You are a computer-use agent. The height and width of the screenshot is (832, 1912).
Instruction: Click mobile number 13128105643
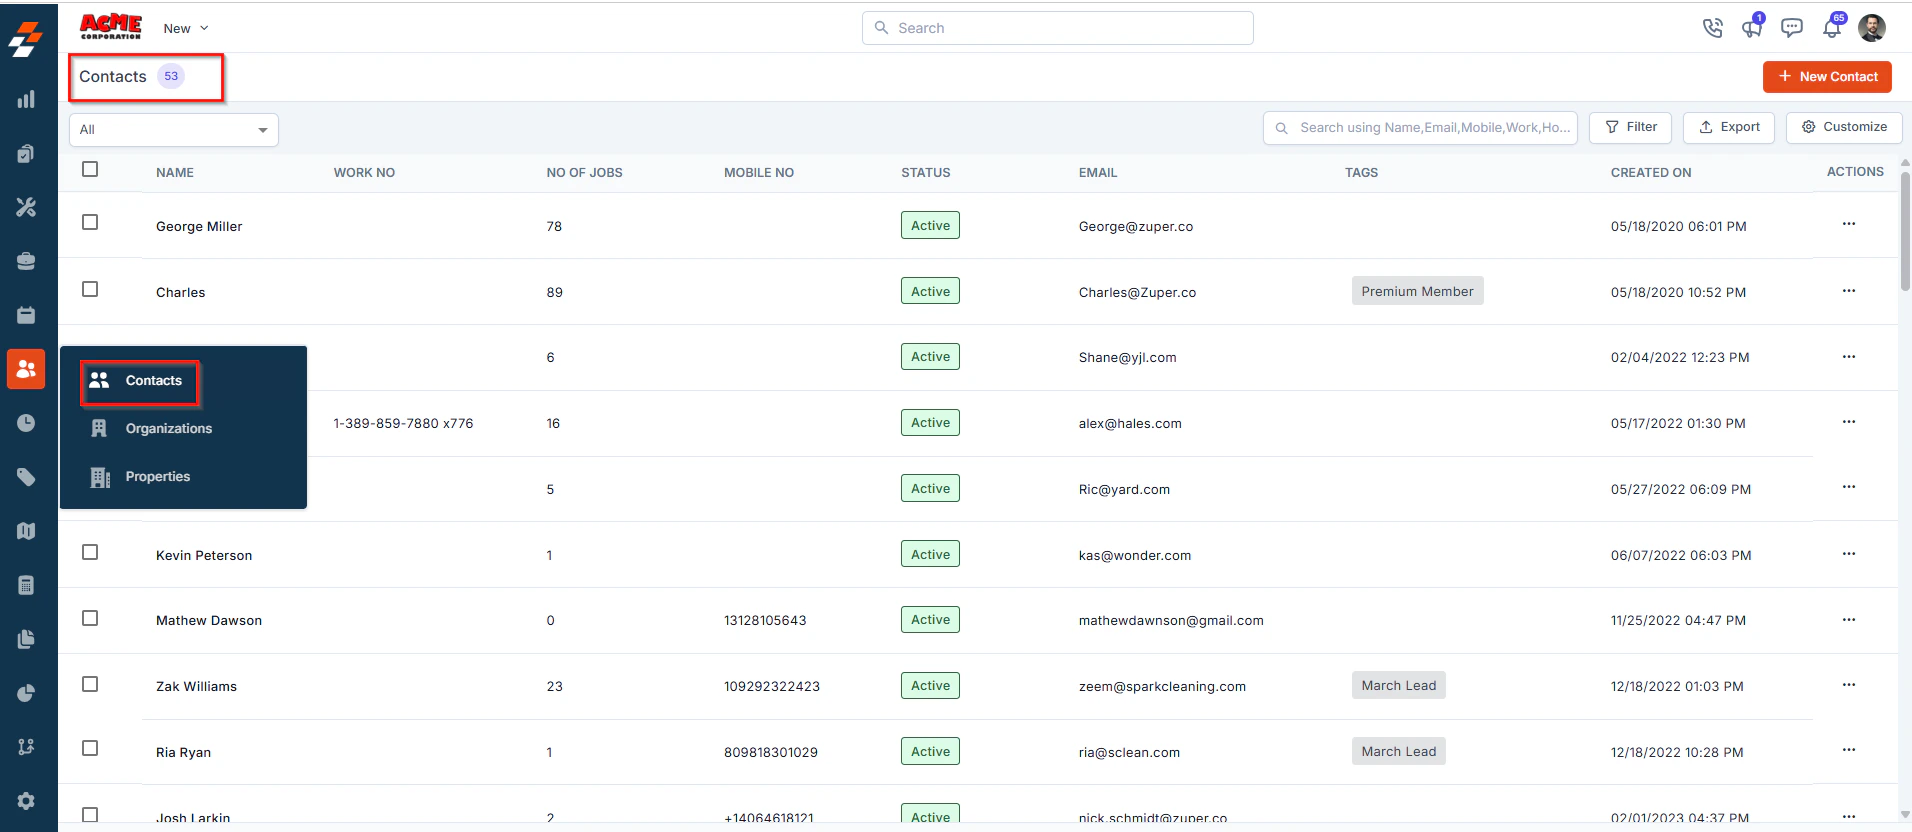(x=765, y=621)
